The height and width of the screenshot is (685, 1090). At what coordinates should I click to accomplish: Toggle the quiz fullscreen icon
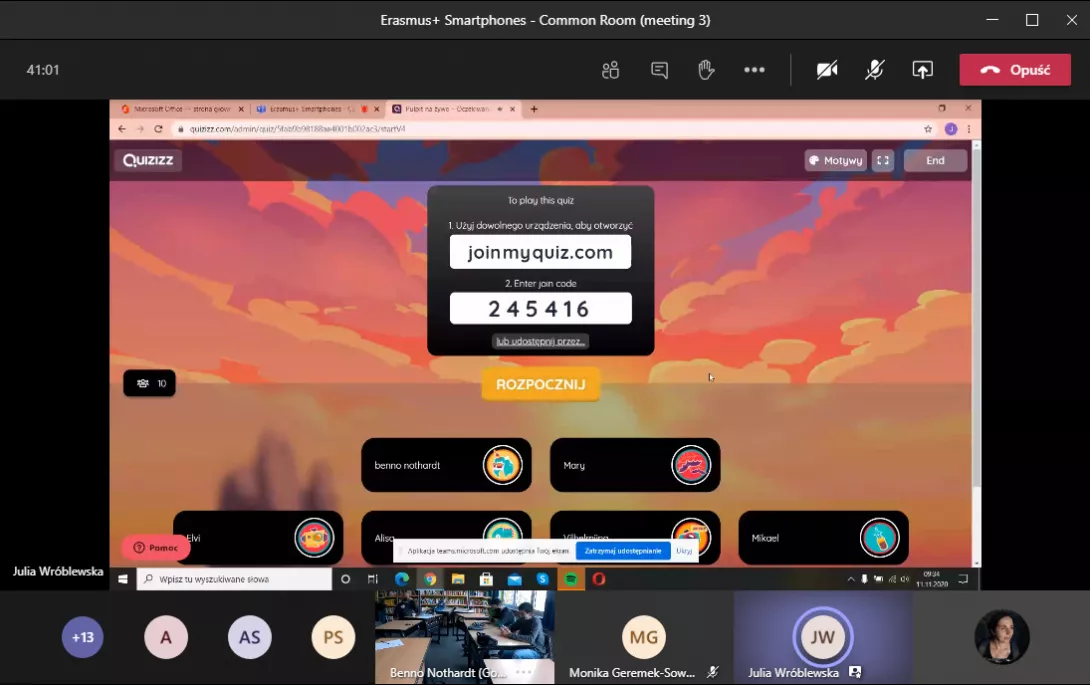[882, 160]
